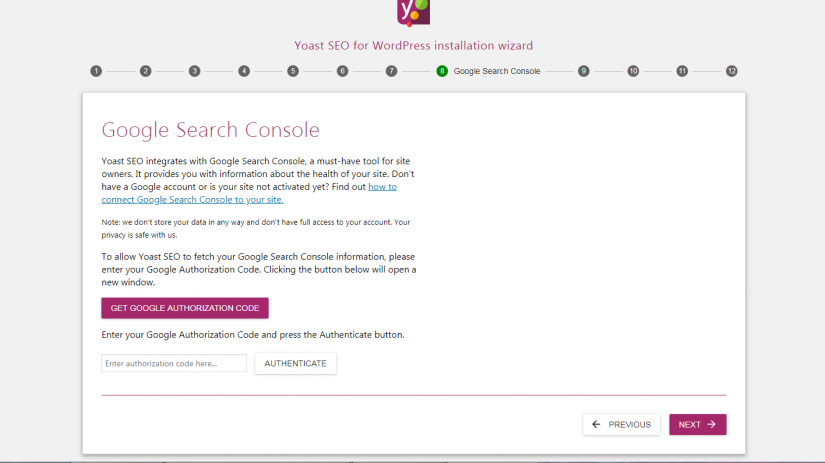Go back with the Previous button

621,425
